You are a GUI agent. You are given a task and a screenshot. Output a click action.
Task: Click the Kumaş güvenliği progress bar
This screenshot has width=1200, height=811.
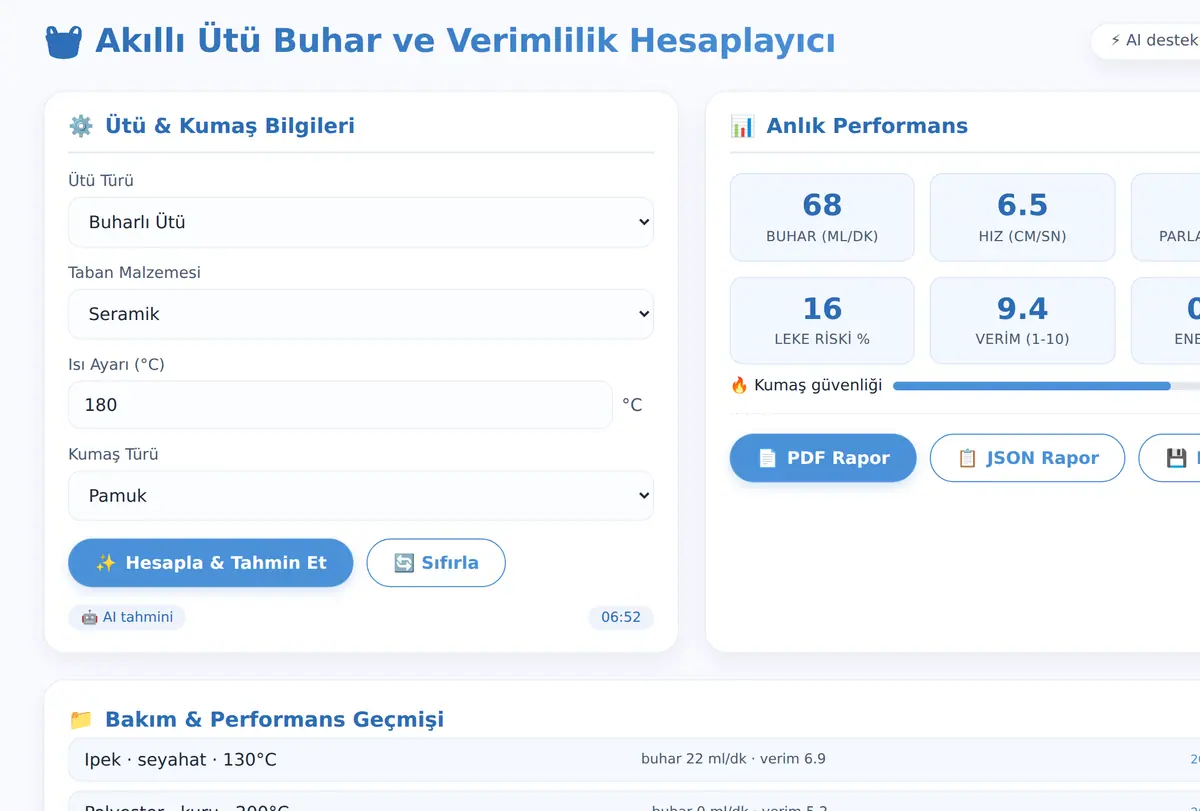coord(1046,386)
